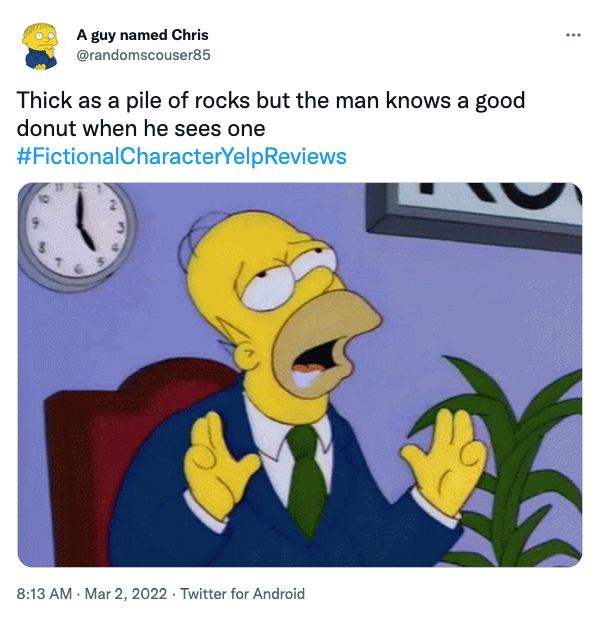Viewport: 600px width, 618px height.
Task: Click the Mar 2, 2022 date
Action: [126, 594]
